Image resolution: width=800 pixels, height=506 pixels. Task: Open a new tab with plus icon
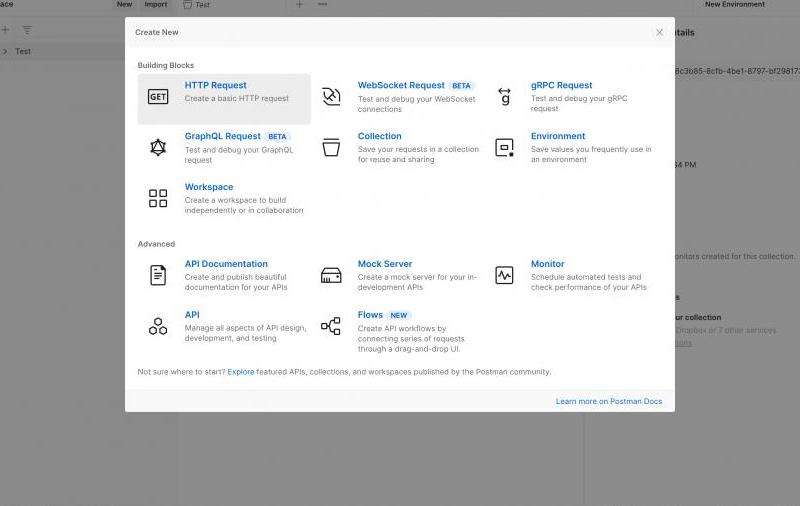point(299,4)
